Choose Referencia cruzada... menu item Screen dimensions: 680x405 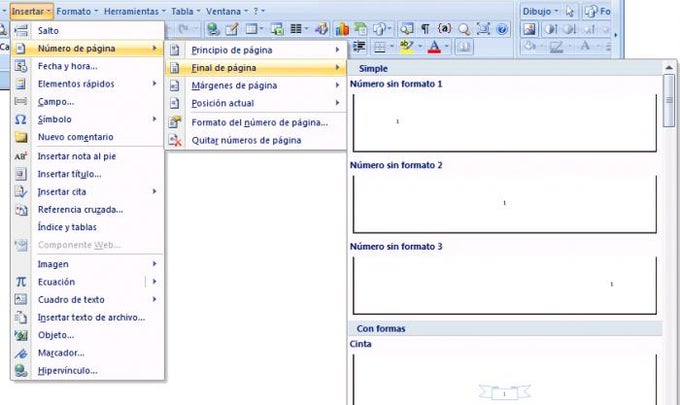click(x=87, y=209)
